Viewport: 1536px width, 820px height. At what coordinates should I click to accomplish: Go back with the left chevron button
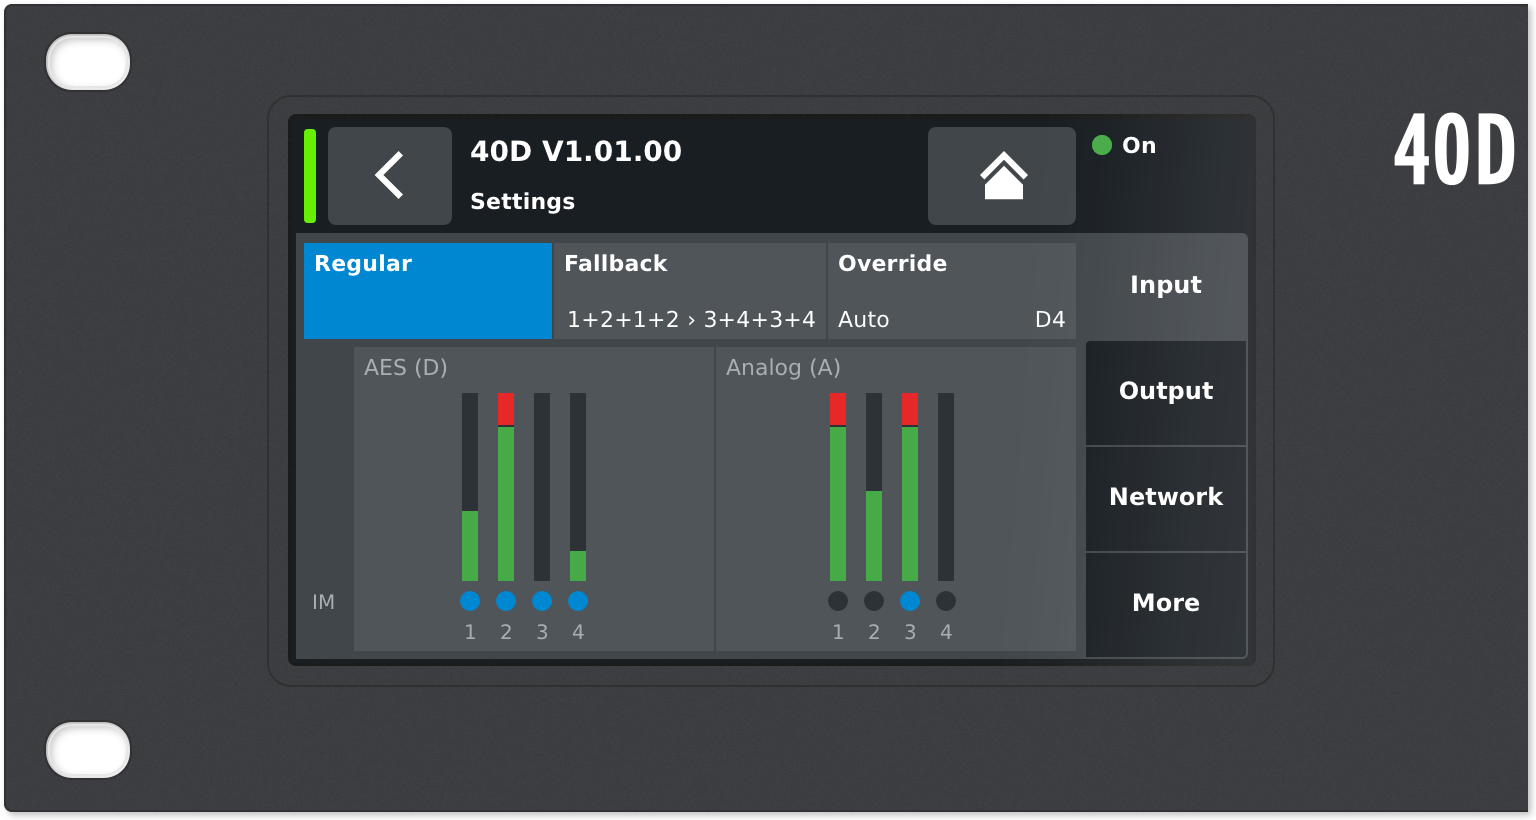(390, 176)
